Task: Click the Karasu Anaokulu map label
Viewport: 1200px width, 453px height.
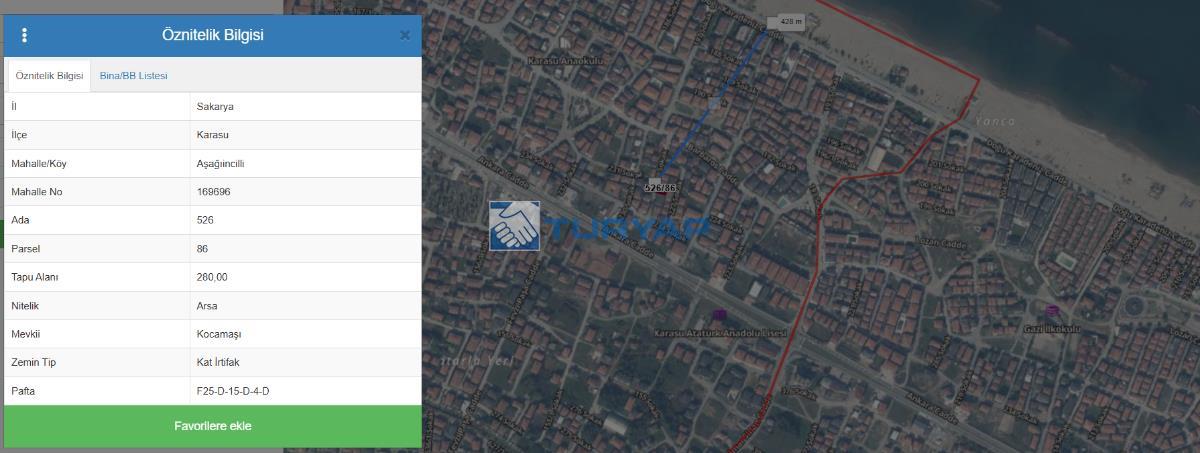Action: point(566,61)
